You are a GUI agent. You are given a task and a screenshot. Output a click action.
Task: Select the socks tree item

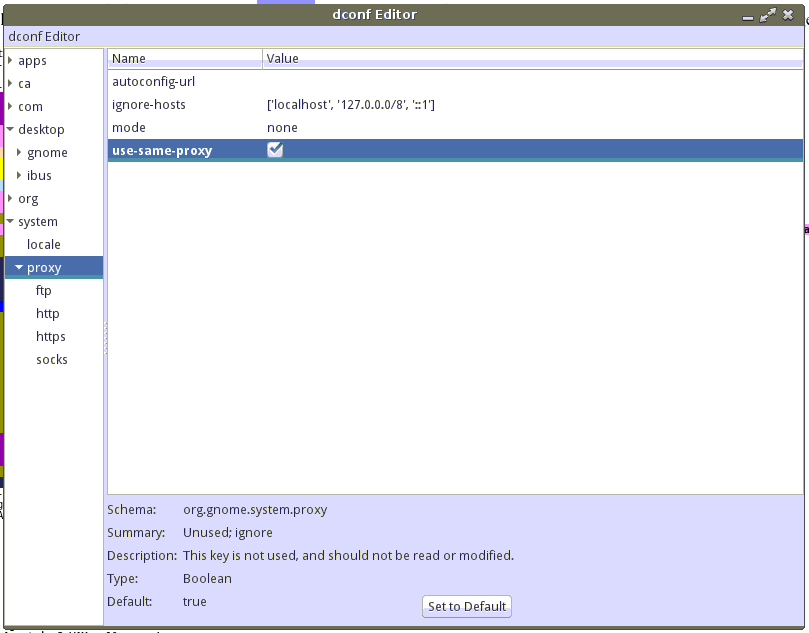52,360
